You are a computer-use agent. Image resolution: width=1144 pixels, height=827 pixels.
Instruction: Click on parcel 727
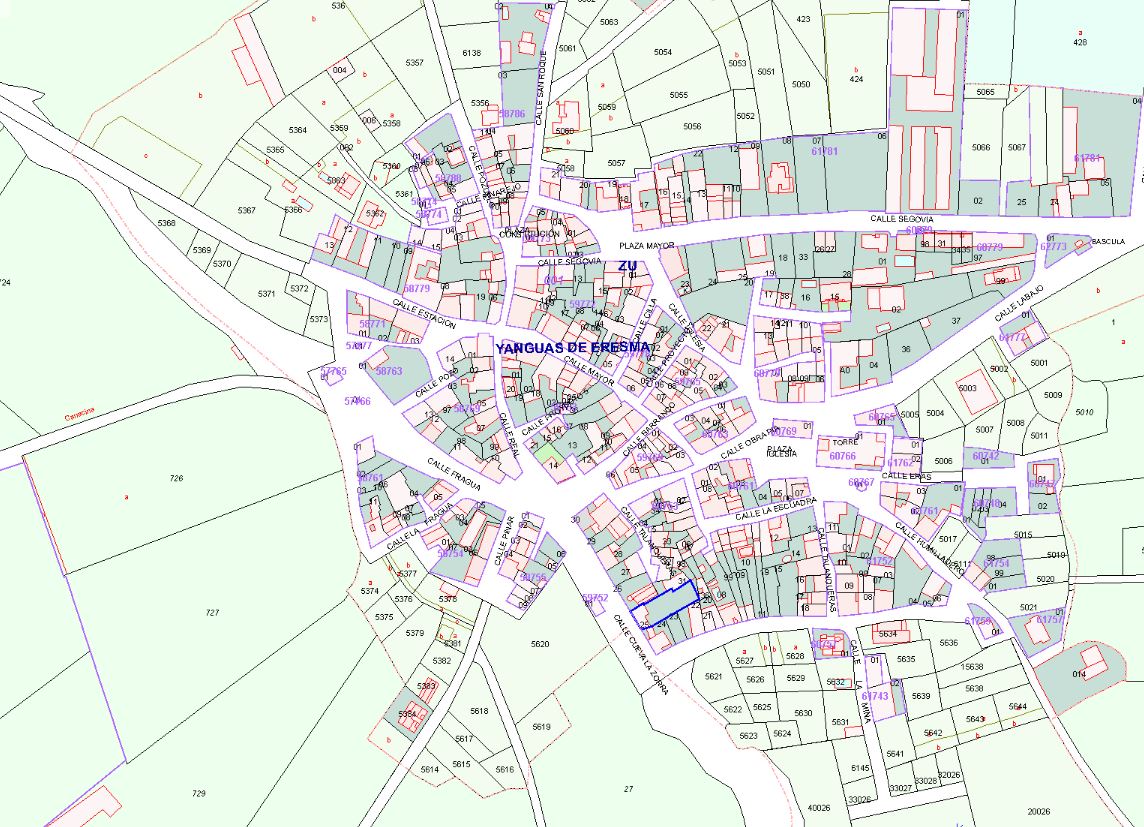212,611
